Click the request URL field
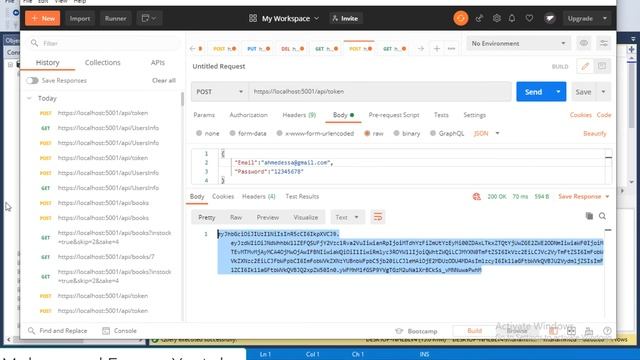The height and width of the screenshot is (360, 640). click(380, 92)
